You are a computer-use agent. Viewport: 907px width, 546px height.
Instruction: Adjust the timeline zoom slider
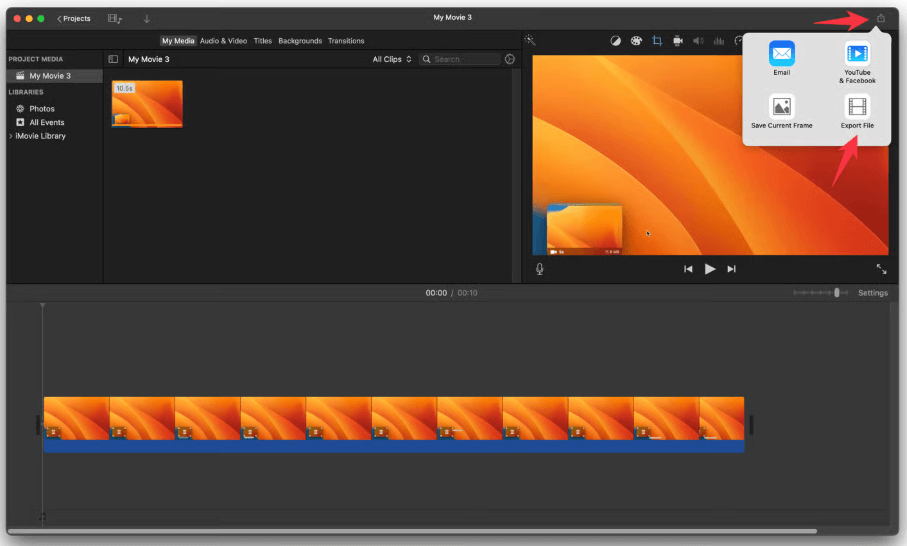coord(836,293)
